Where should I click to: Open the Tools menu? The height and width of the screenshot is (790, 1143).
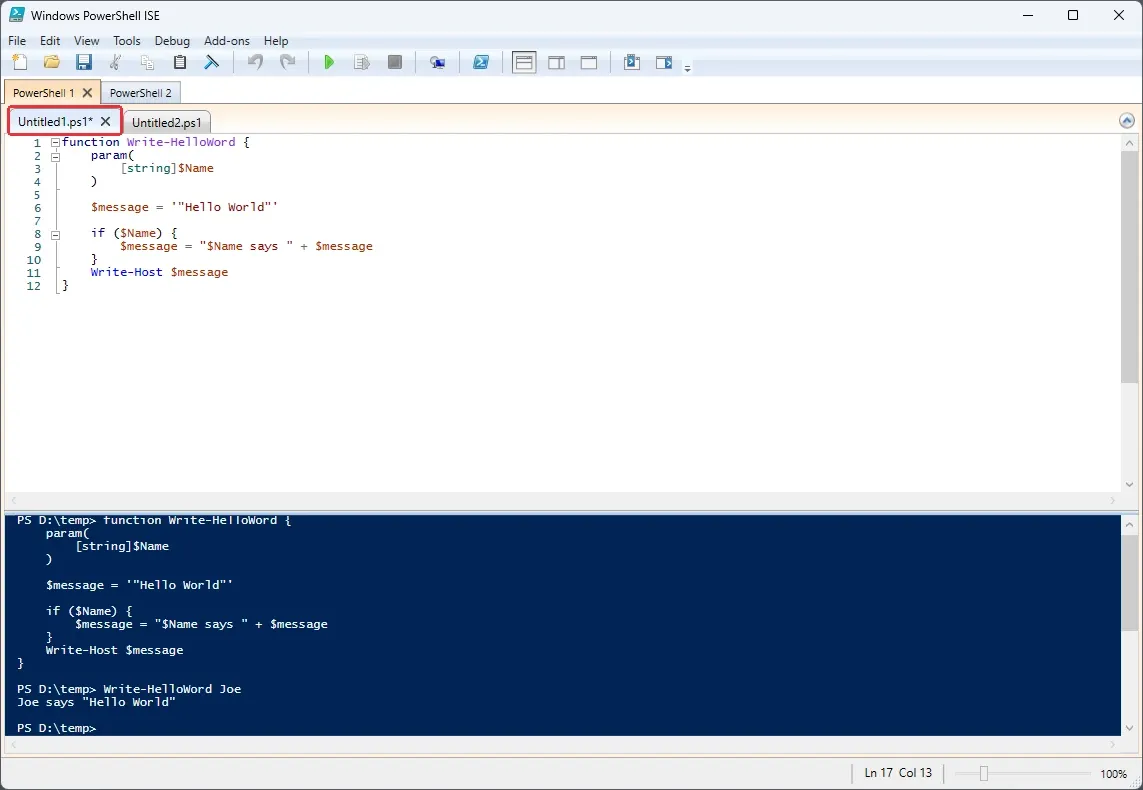coord(127,41)
